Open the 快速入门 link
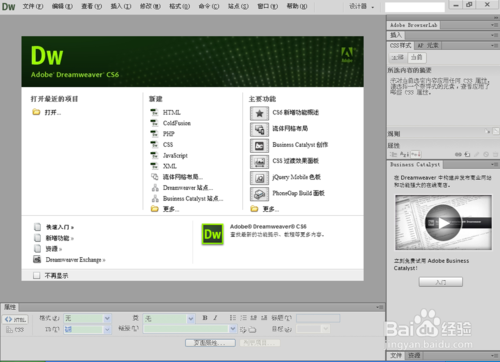500x362 pixels. [x=60, y=227]
